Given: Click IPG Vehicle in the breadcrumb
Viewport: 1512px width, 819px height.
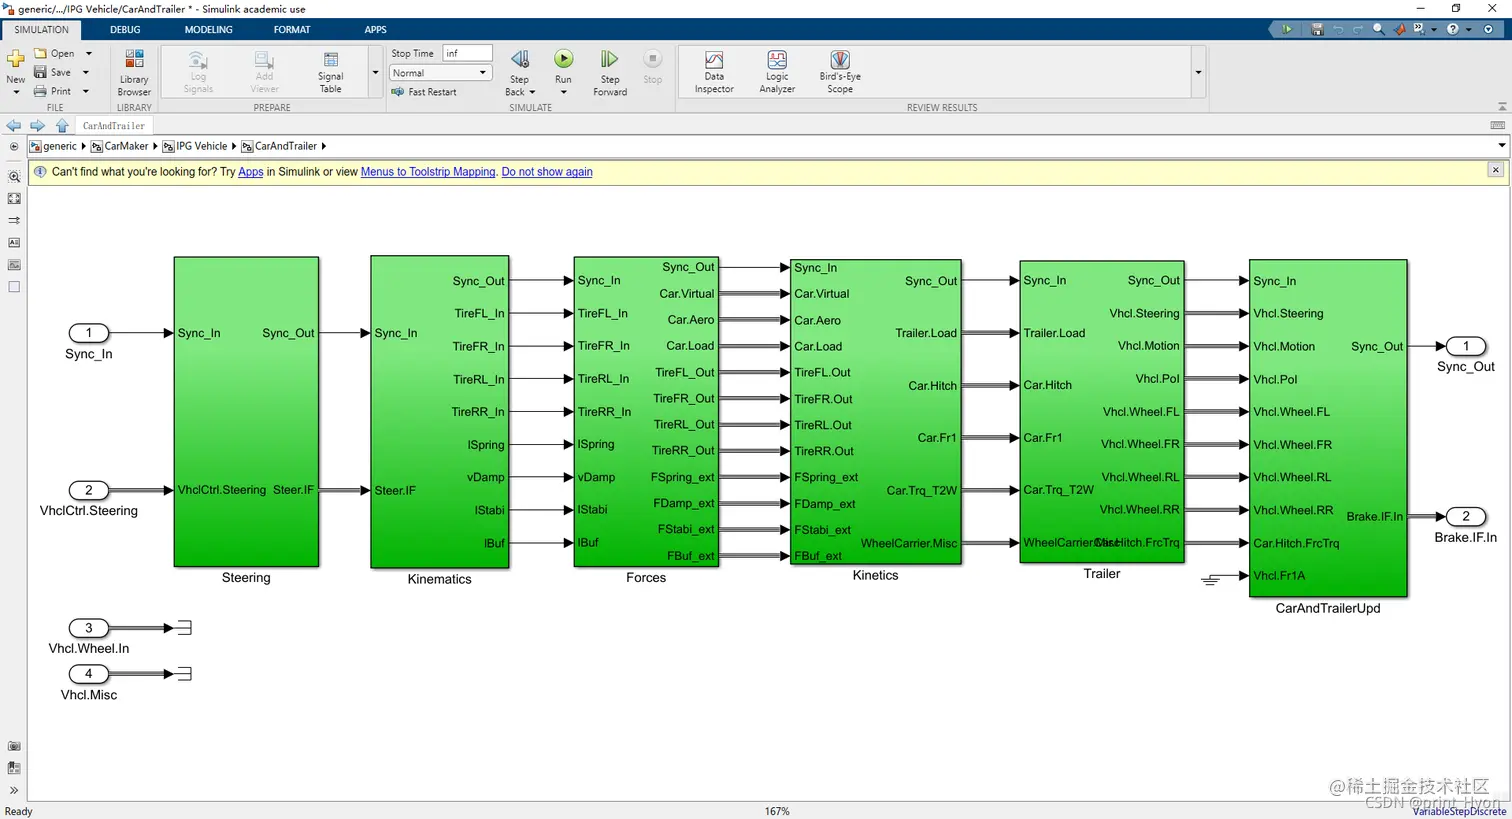Looking at the screenshot, I should pos(202,146).
